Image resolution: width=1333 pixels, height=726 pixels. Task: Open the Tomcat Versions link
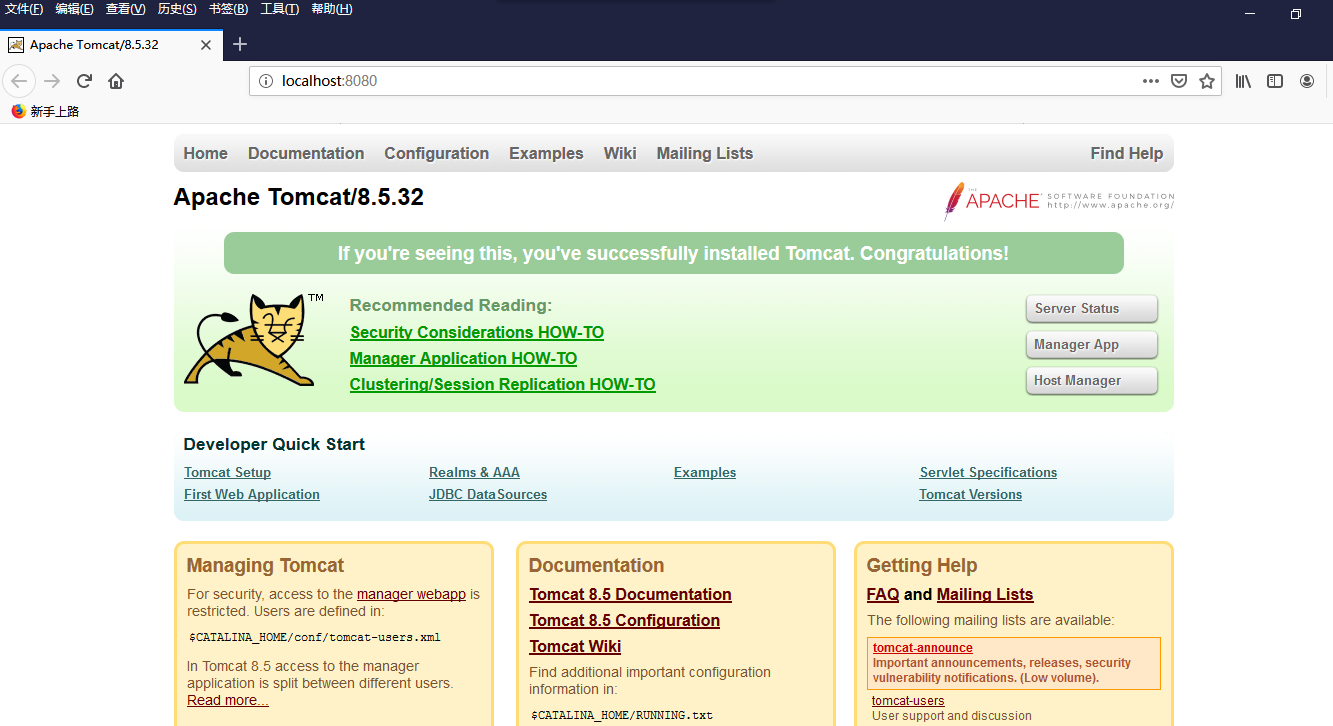(971, 494)
